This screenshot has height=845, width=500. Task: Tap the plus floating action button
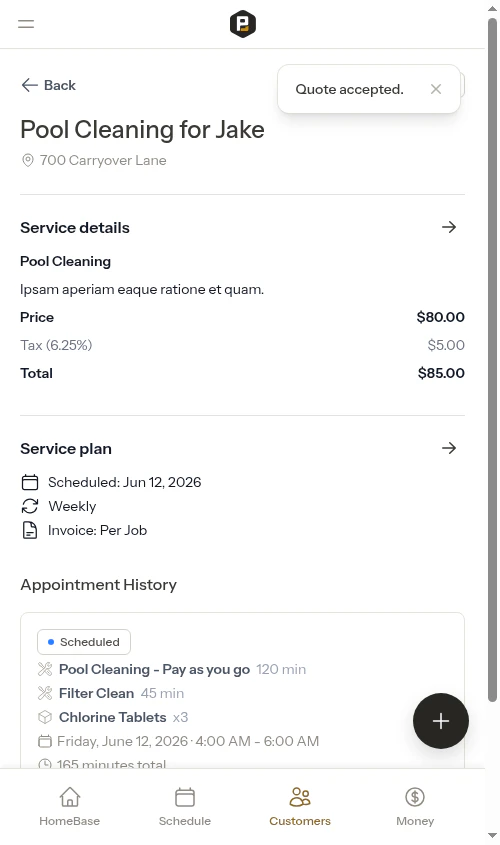(441, 721)
